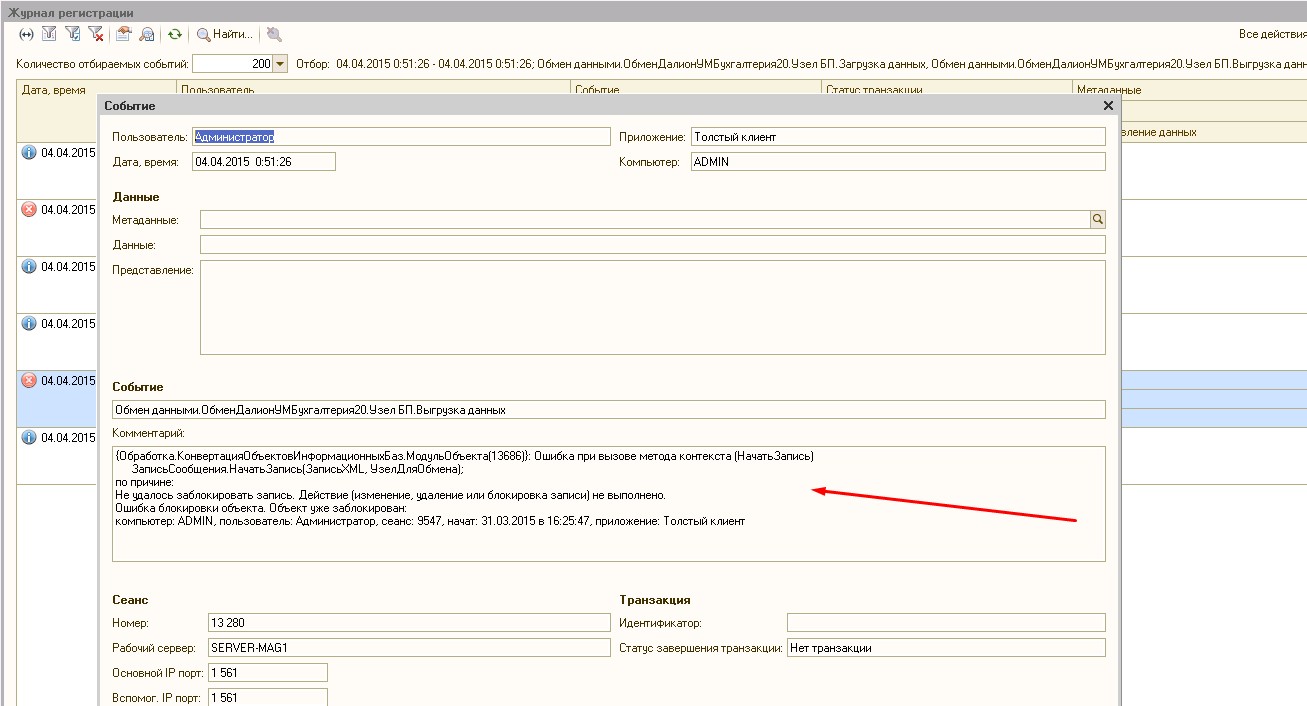The image size is (1307, 706).
Task: Click the Найти... search button
Action: [225, 34]
